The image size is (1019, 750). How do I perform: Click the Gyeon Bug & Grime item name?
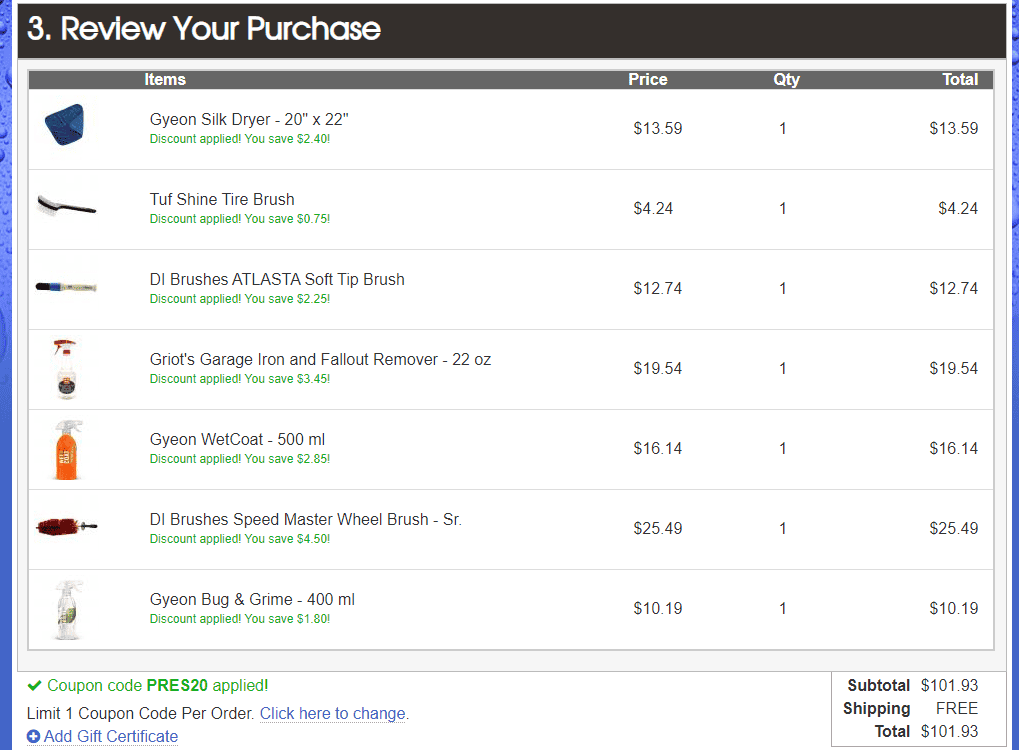[x=252, y=599]
